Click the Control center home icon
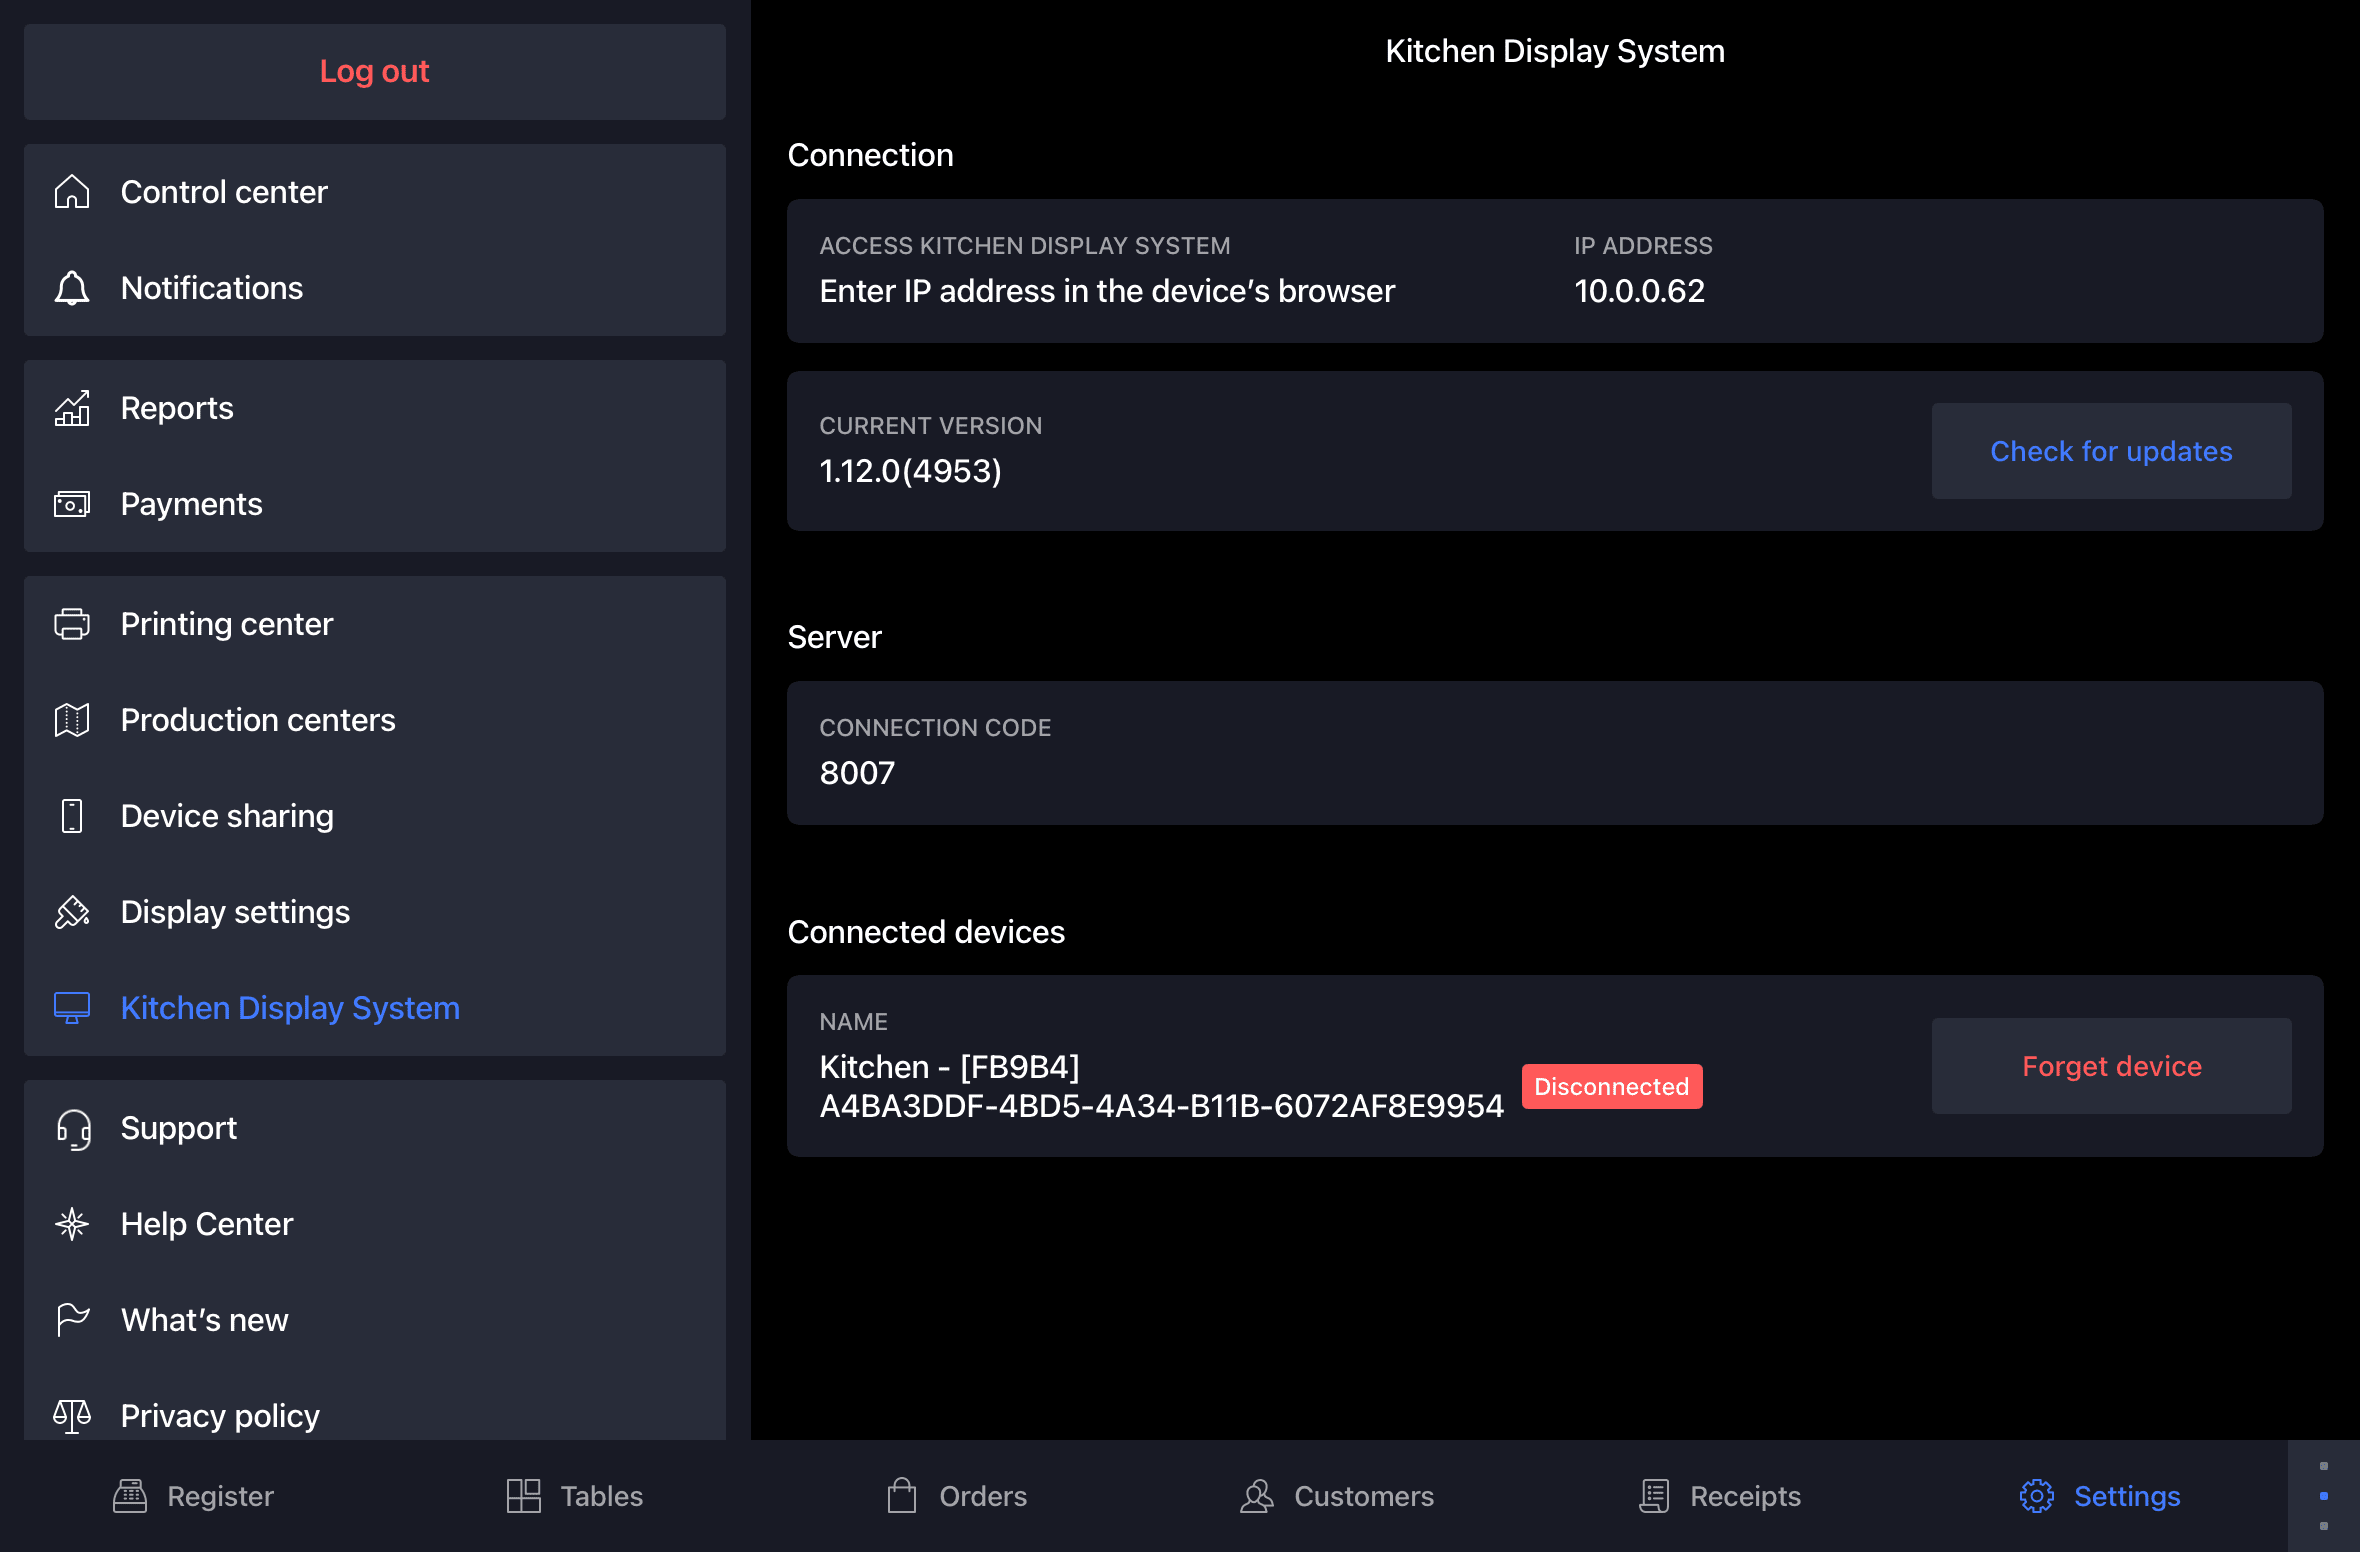Screen dimensions: 2360x1552 [x=72, y=192]
